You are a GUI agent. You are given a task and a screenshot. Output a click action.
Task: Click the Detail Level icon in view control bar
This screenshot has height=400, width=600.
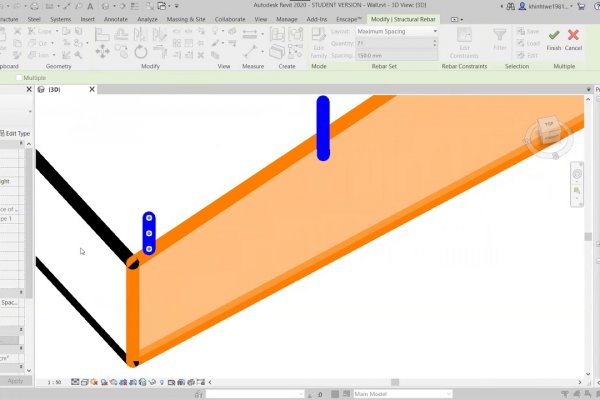(x=75, y=382)
